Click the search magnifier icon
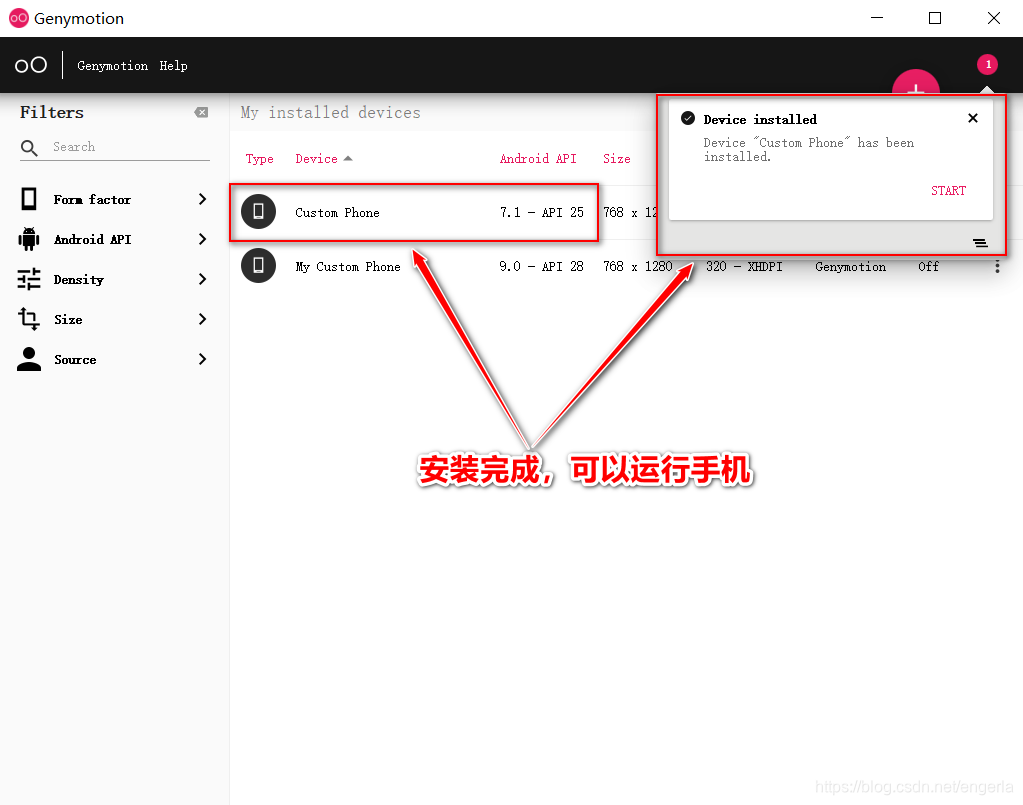 29,148
